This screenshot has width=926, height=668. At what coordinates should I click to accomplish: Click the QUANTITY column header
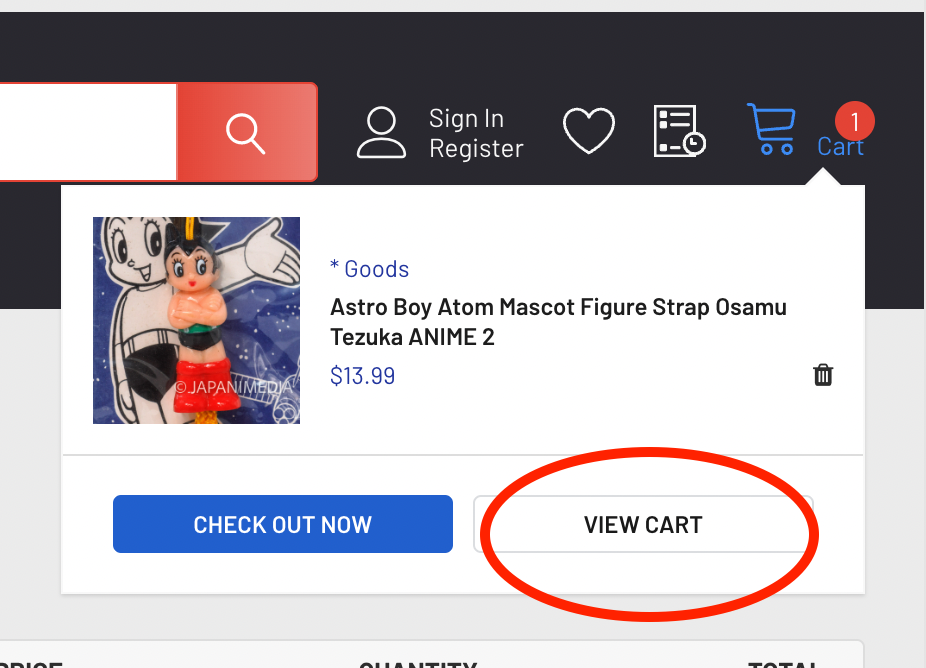tap(418, 663)
